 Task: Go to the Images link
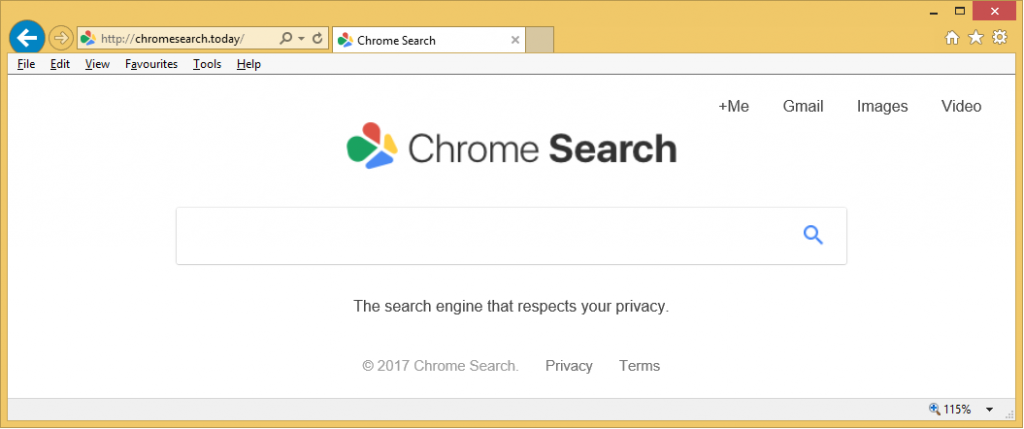tap(882, 107)
